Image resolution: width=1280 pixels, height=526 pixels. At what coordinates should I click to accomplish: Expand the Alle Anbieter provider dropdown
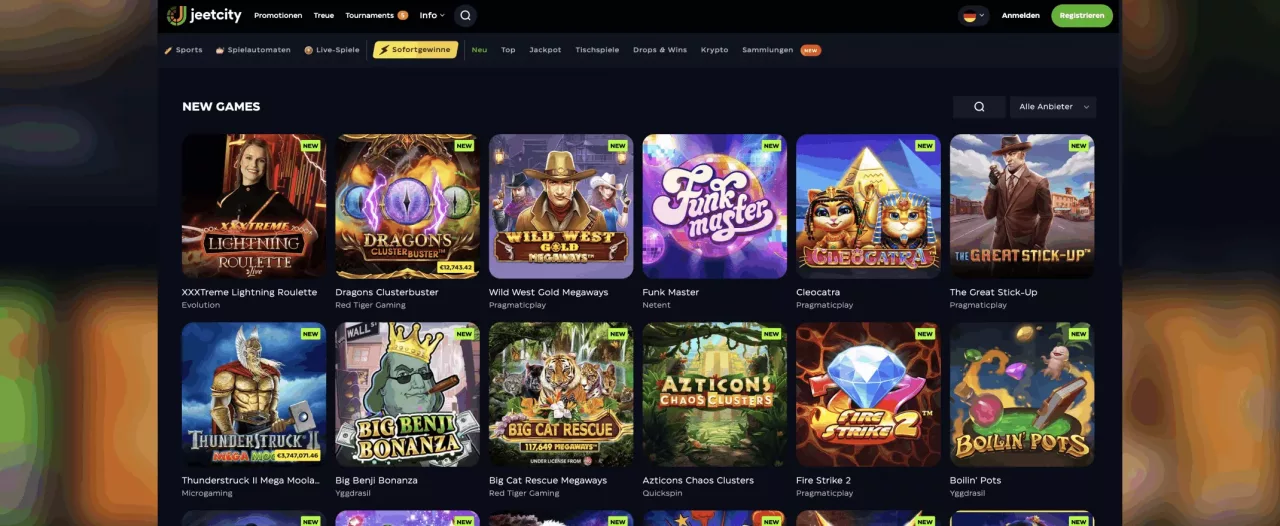(x=1053, y=107)
